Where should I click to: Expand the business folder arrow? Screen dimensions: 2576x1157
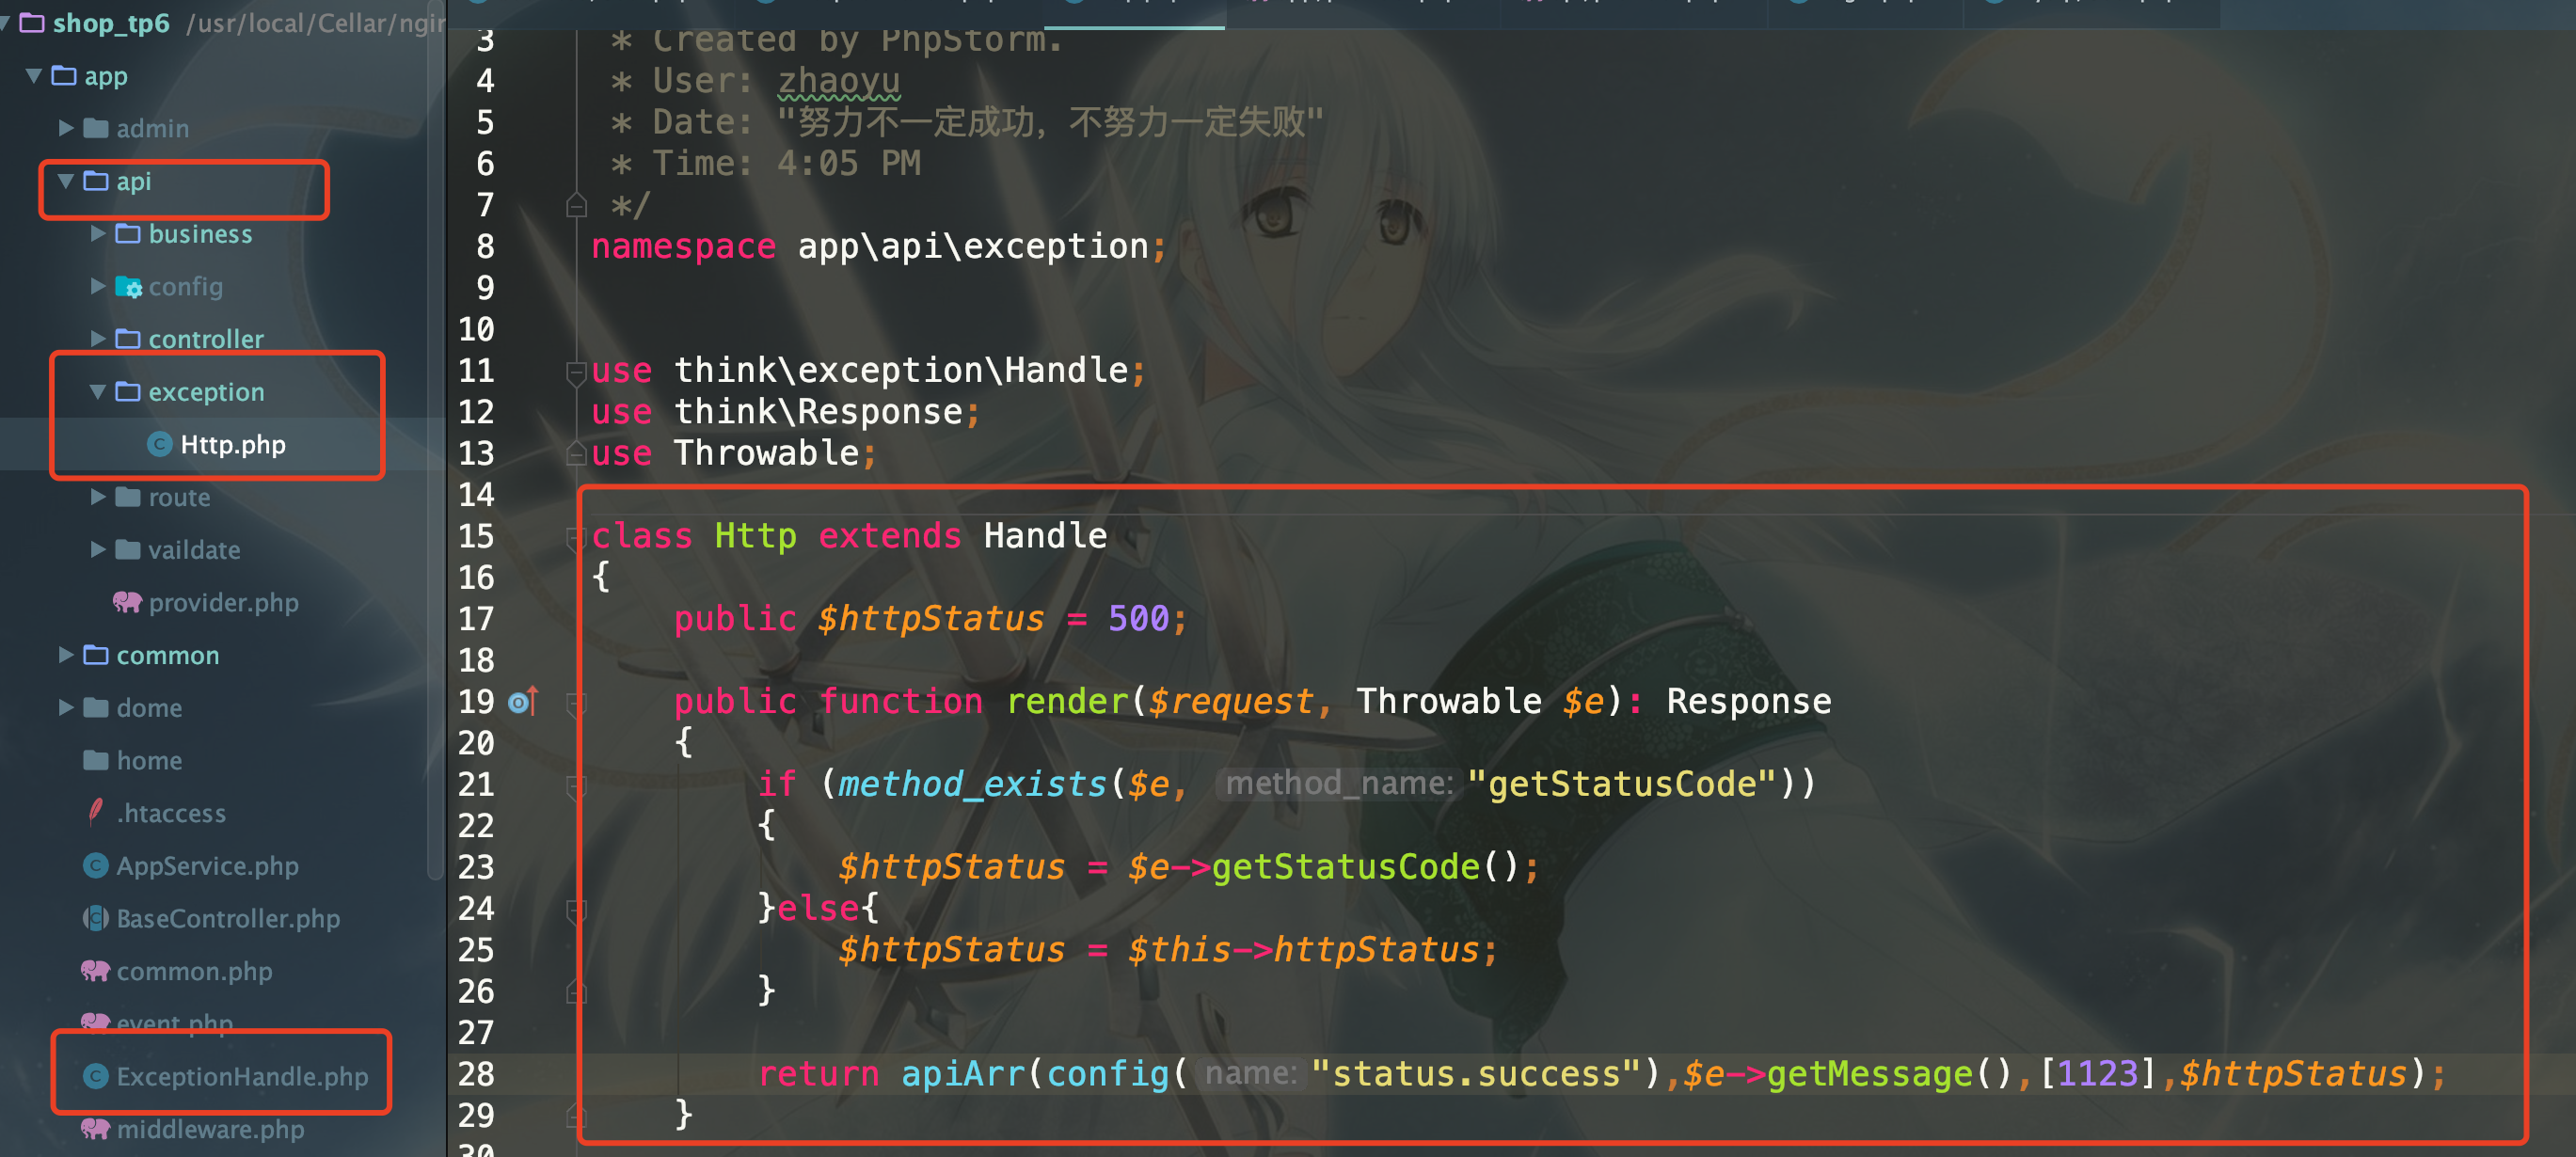(x=98, y=234)
